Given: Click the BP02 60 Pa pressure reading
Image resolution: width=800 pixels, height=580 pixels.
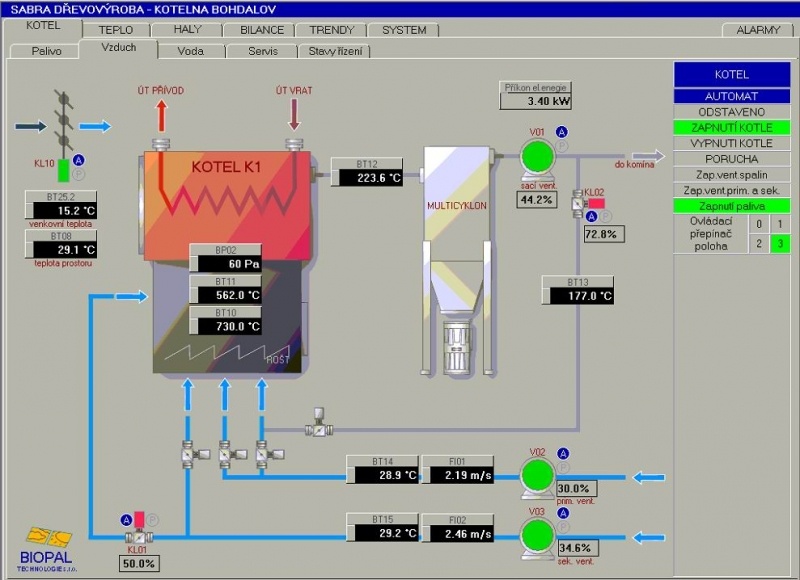Looking at the screenshot, I should (226, 258).
